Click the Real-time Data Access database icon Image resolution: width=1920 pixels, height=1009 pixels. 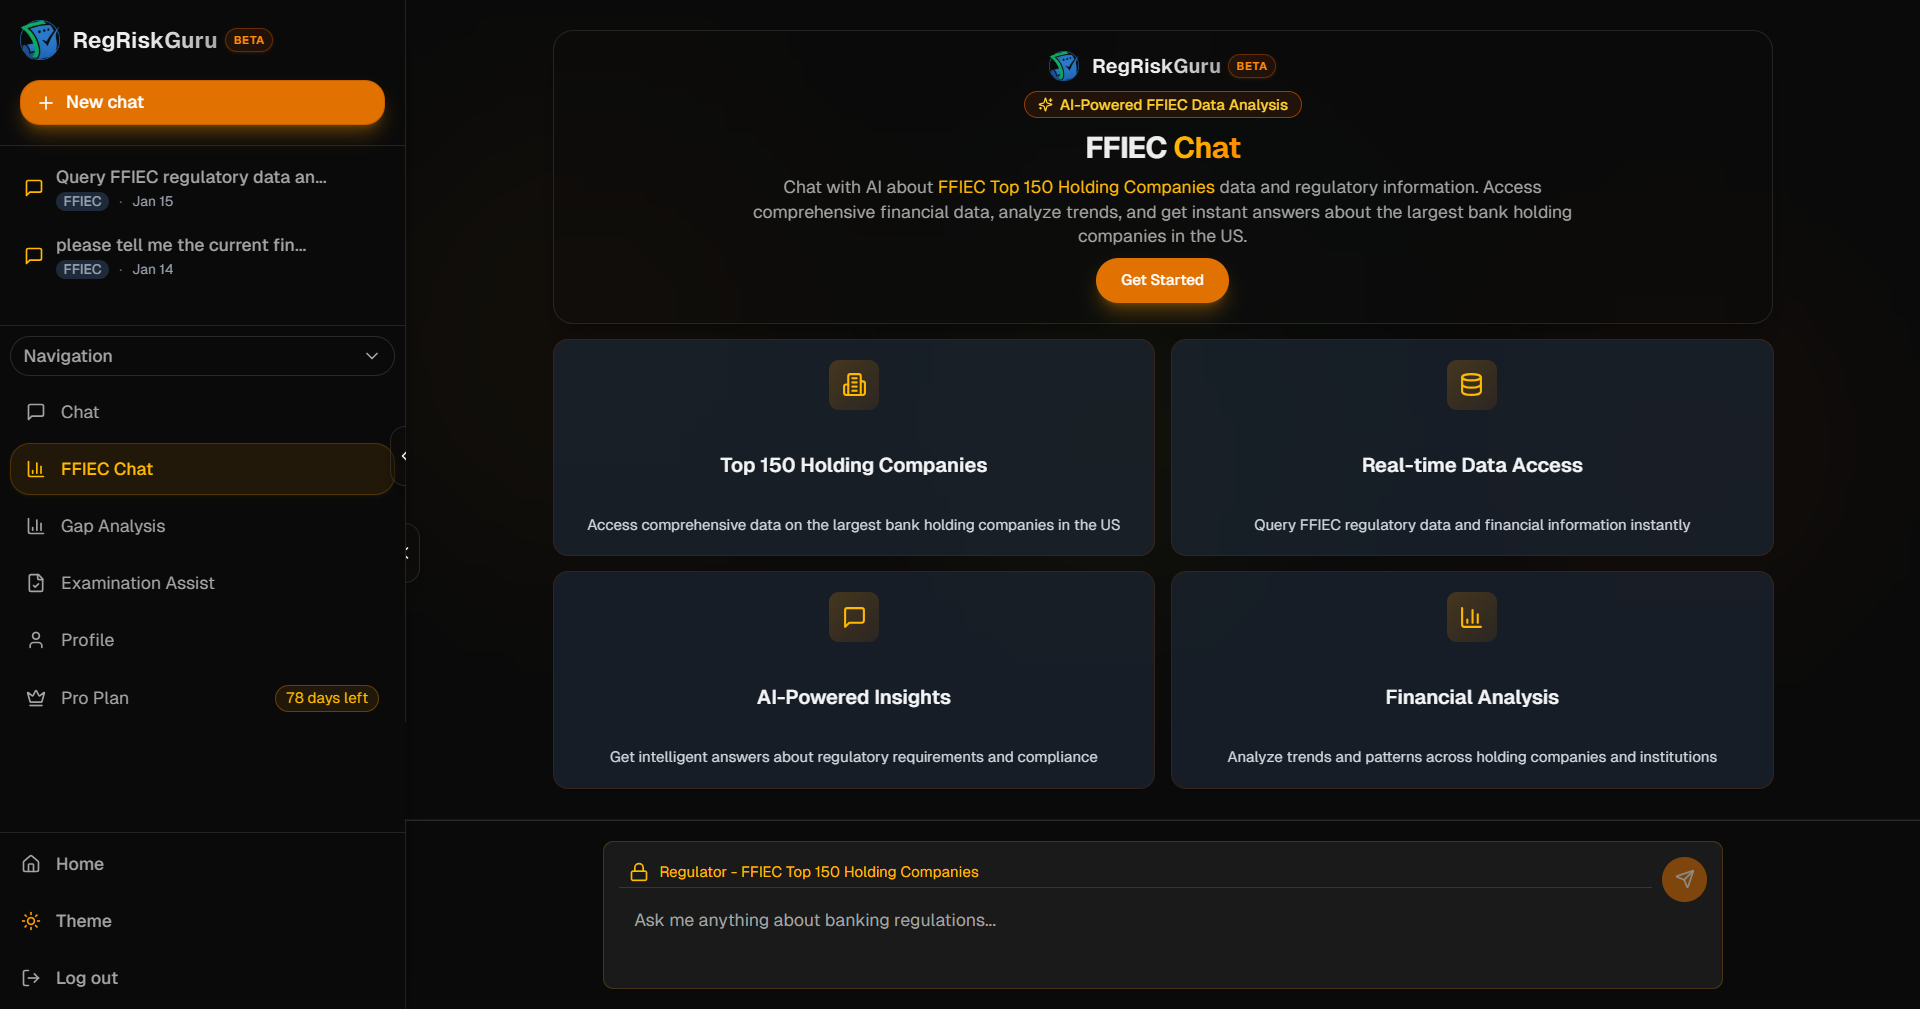1471,385
